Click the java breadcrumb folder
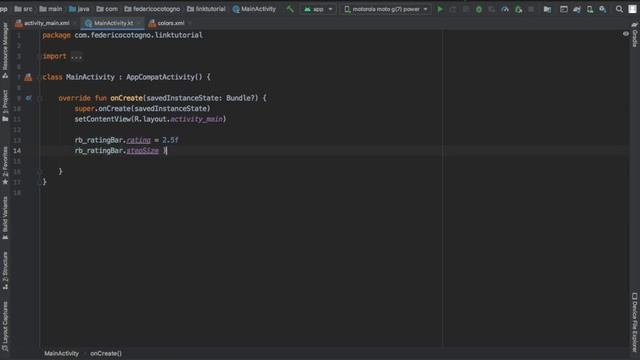 (79, 9)
